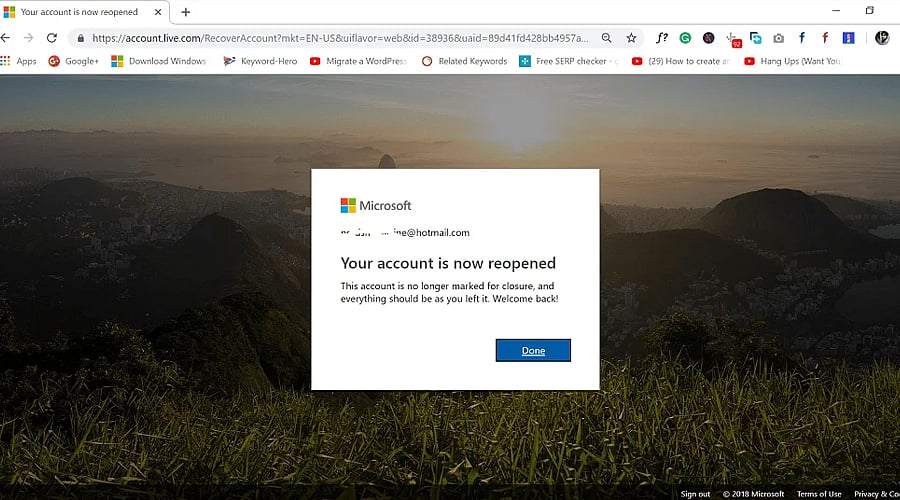
Task: Click the Microsoft logo in the dialog
Action: (376, 206)
